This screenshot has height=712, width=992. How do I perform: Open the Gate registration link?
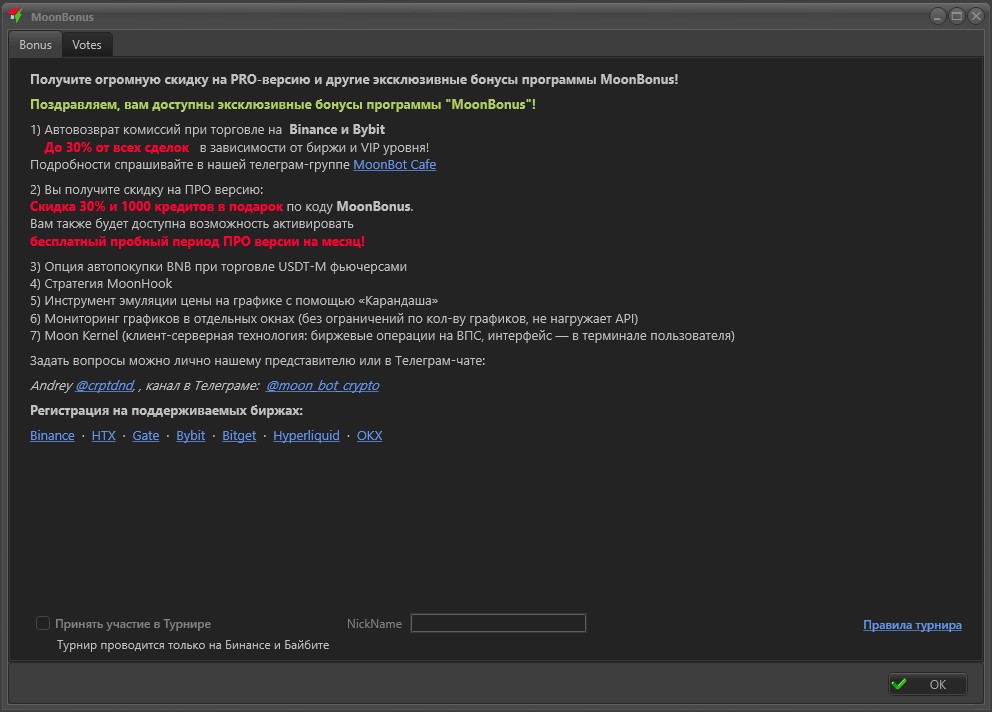146,435
